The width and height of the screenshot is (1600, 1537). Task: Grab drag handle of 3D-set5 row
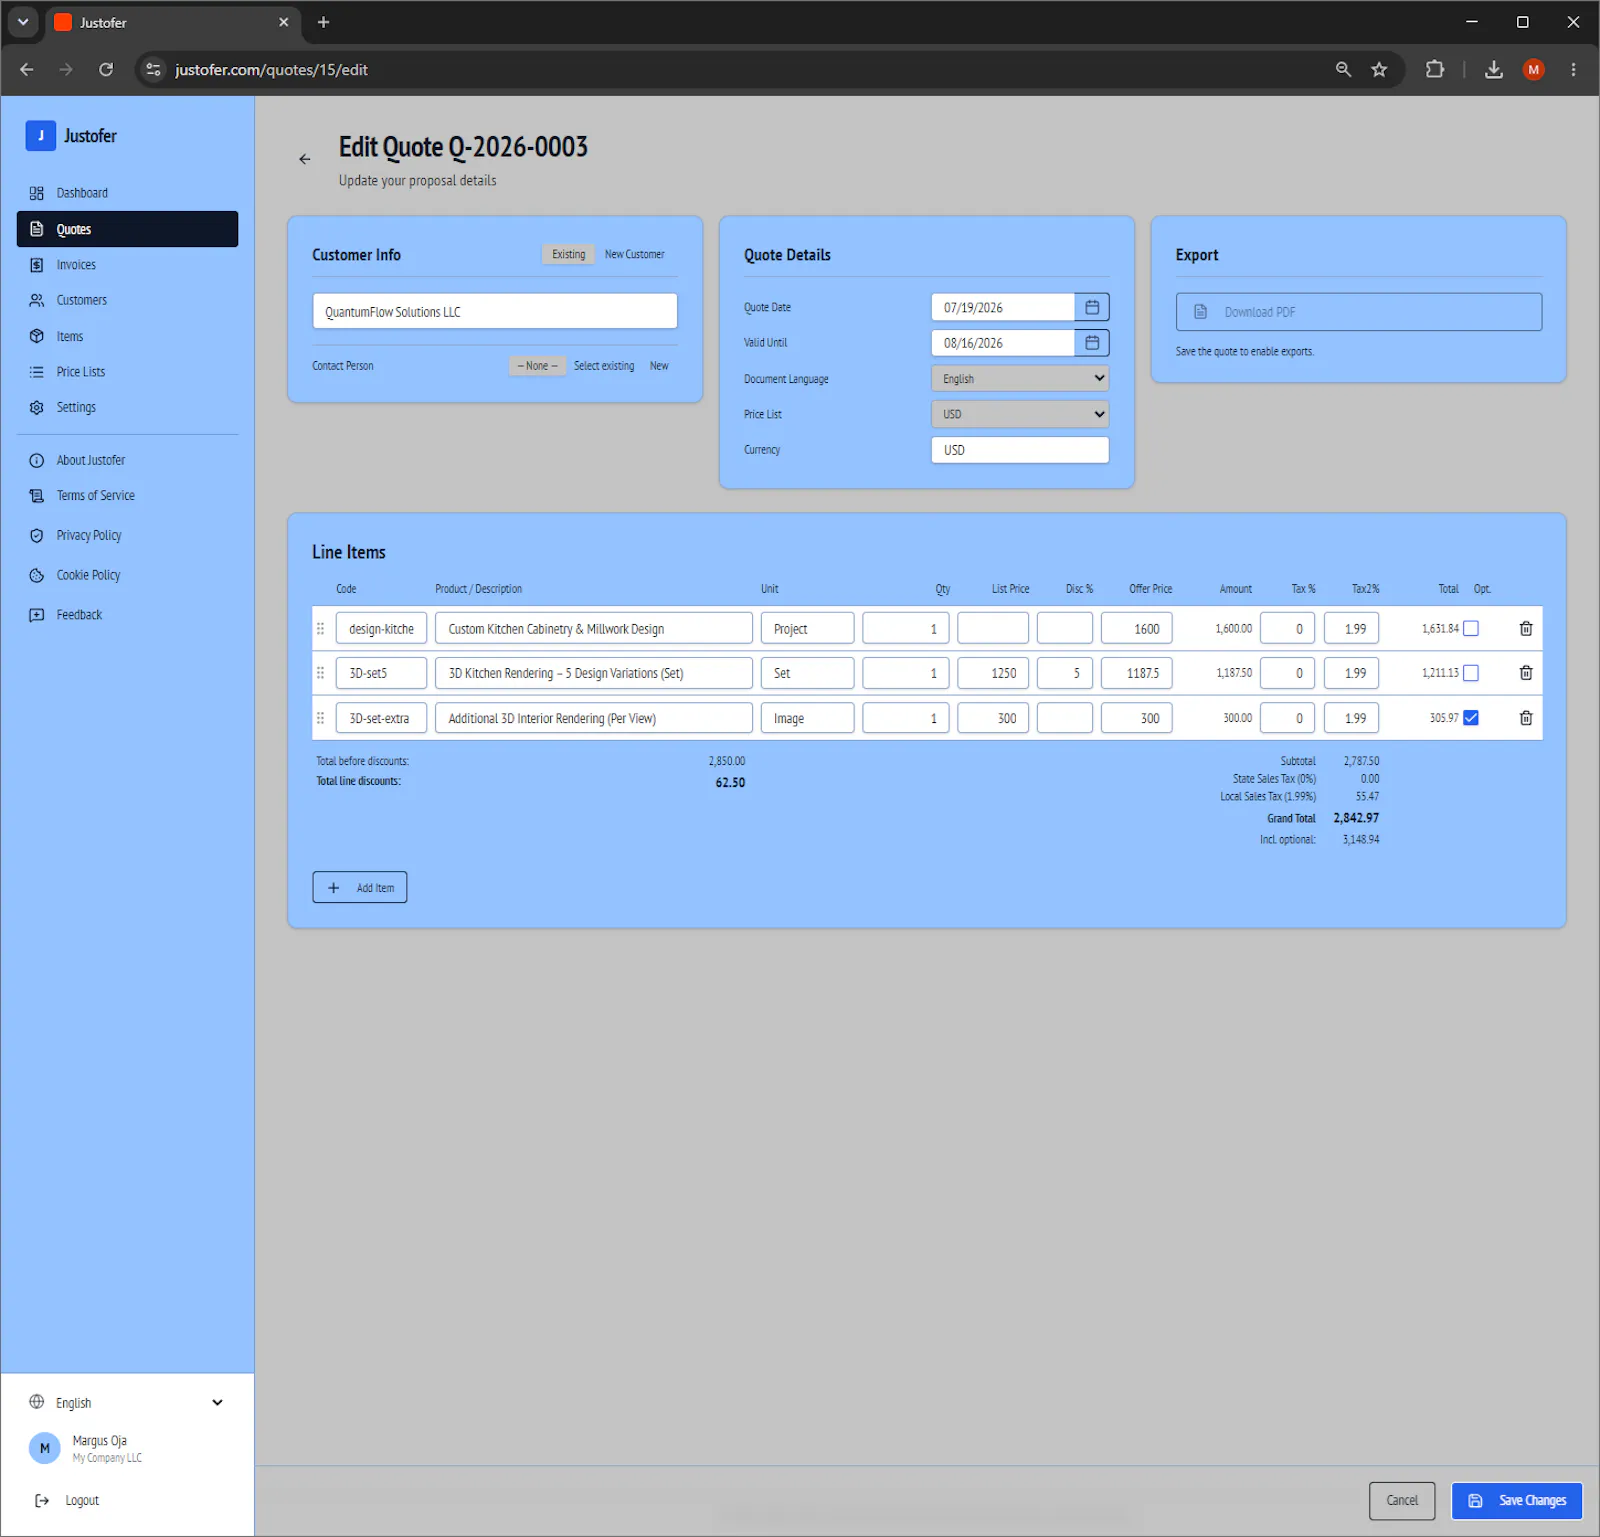(321, 673)
